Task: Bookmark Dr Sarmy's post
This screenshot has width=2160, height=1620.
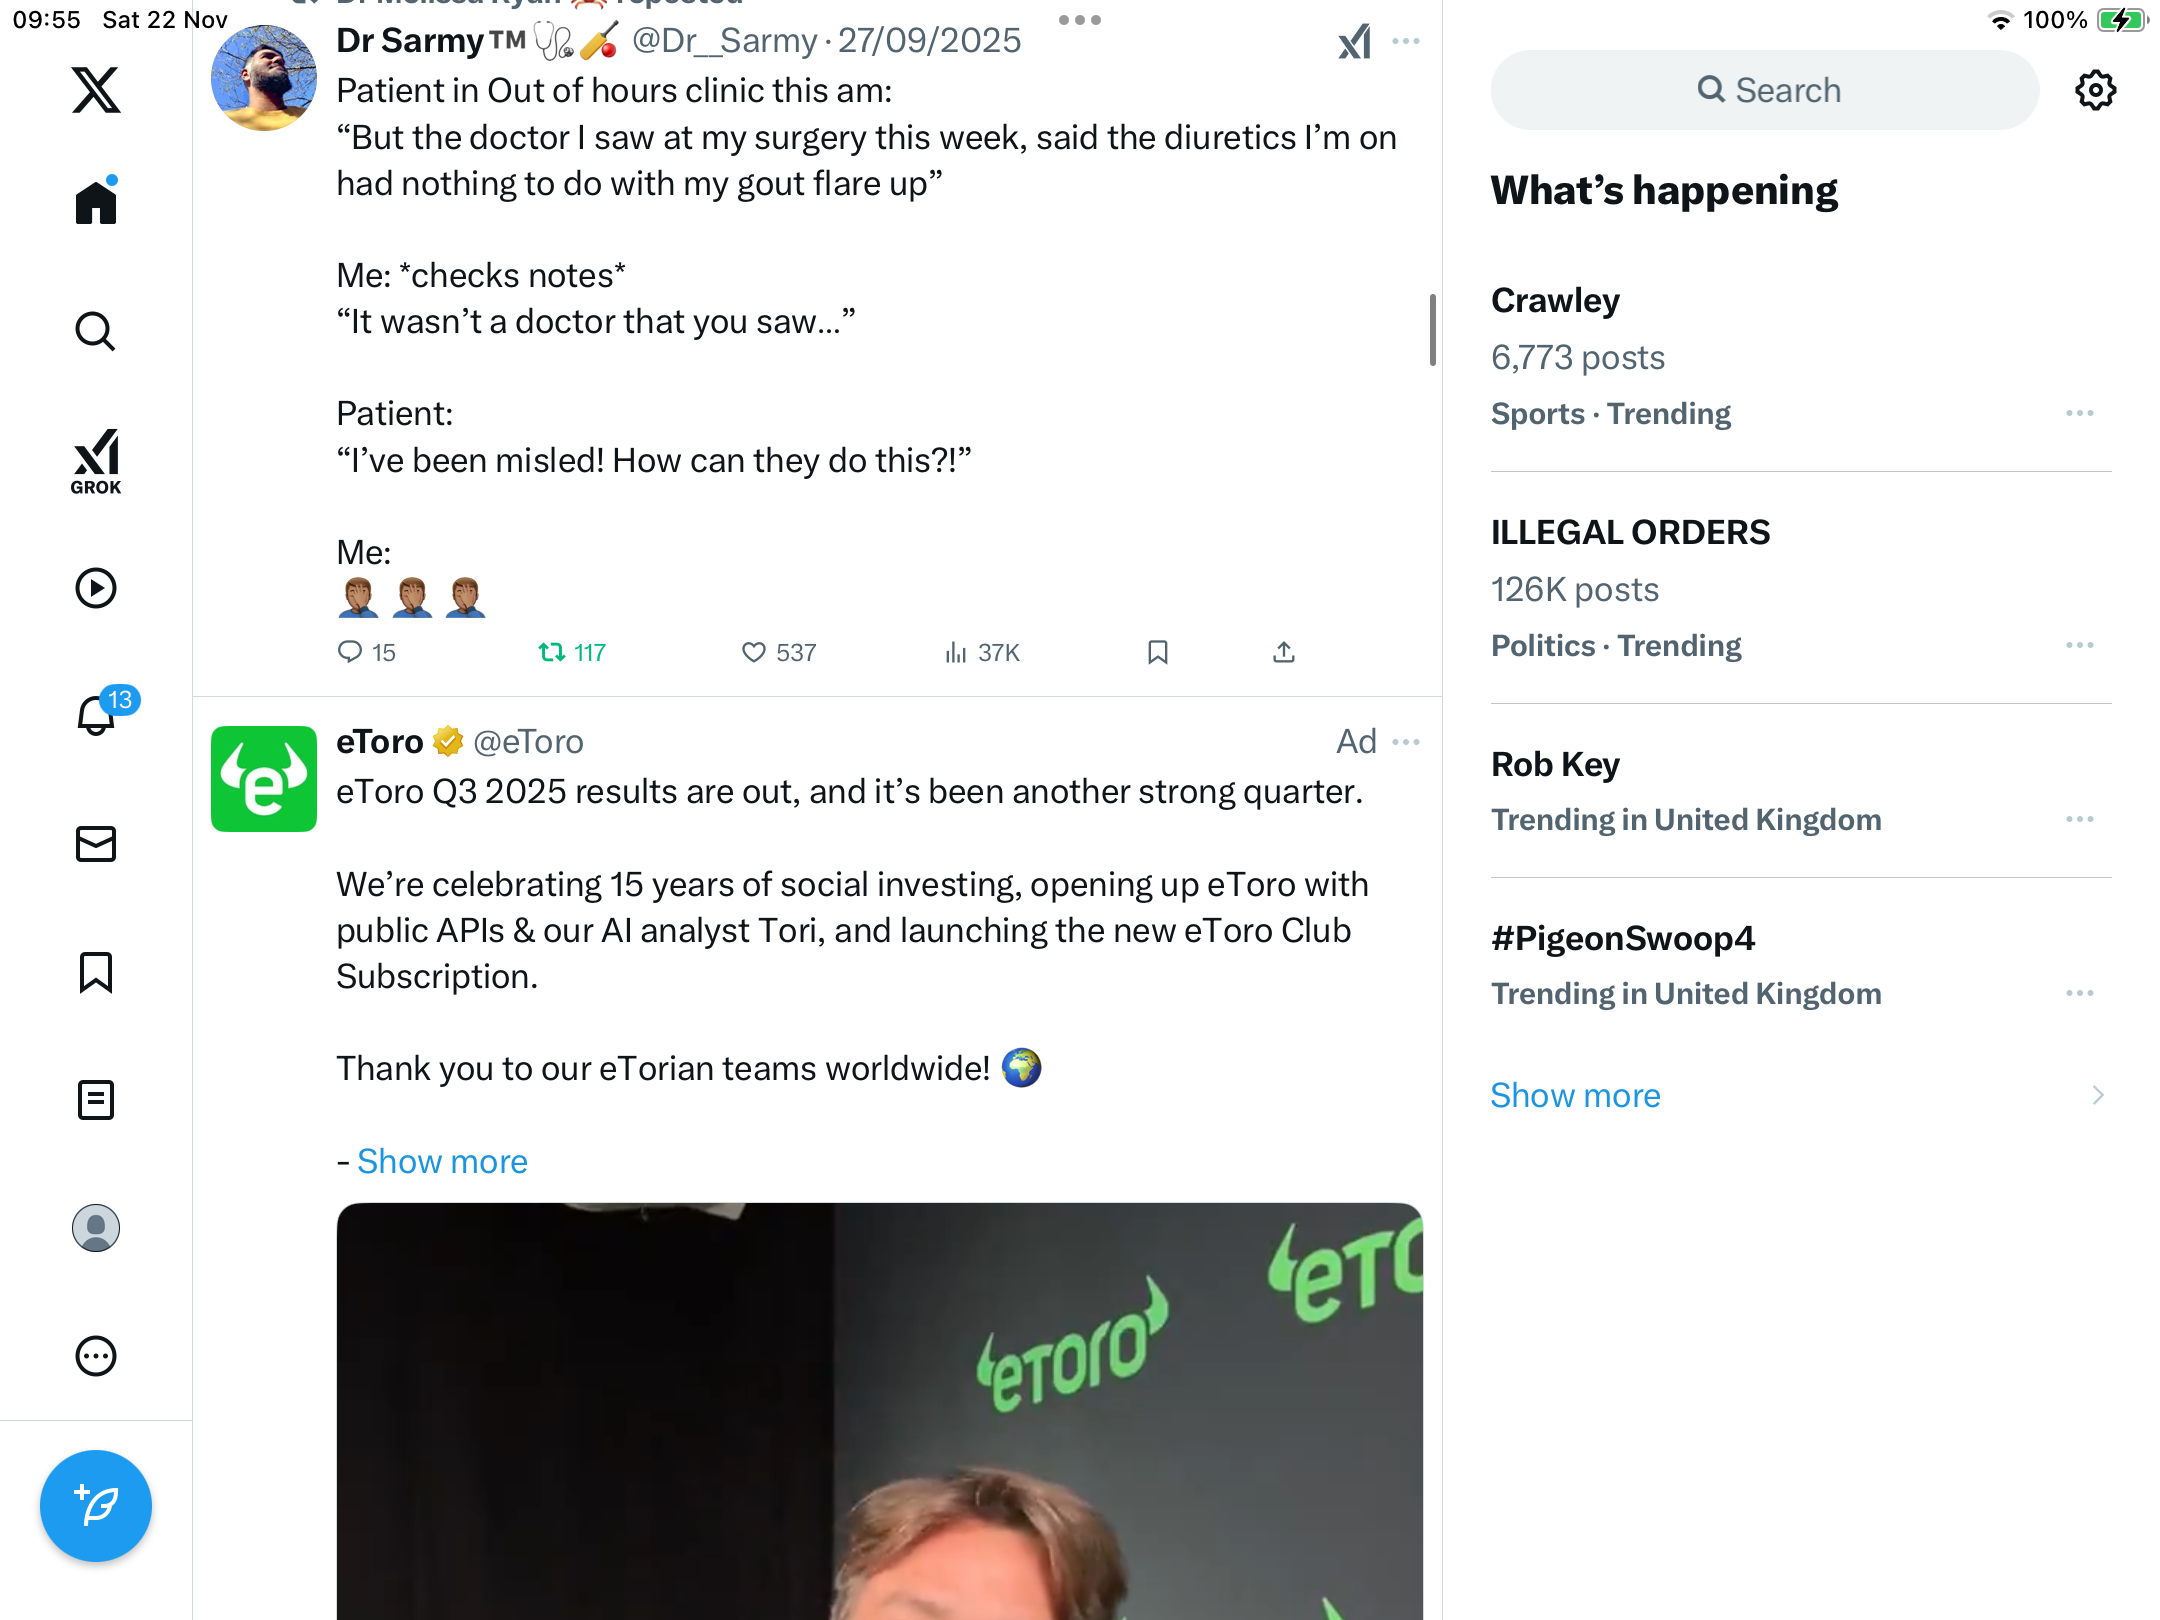Action: tap(1158, 653)
